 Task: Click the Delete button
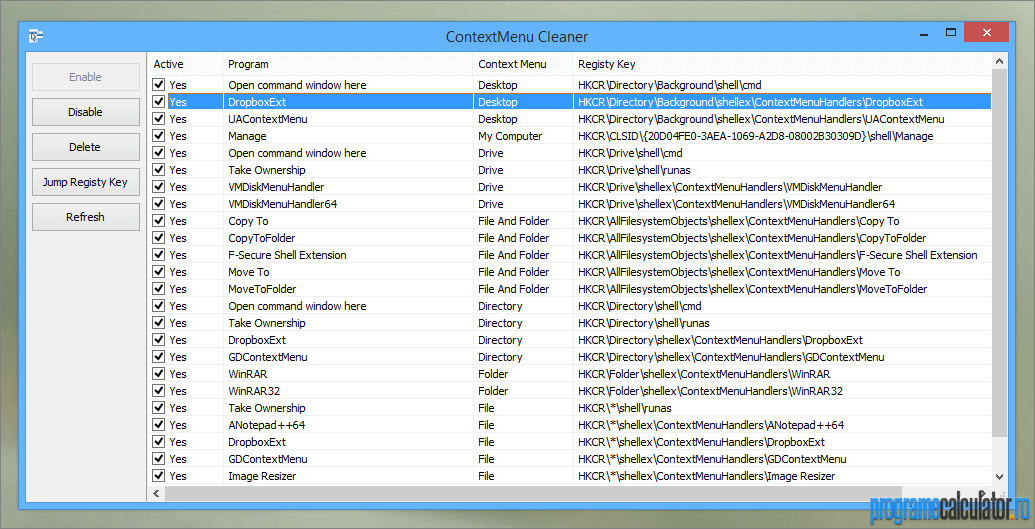point(86,147)
